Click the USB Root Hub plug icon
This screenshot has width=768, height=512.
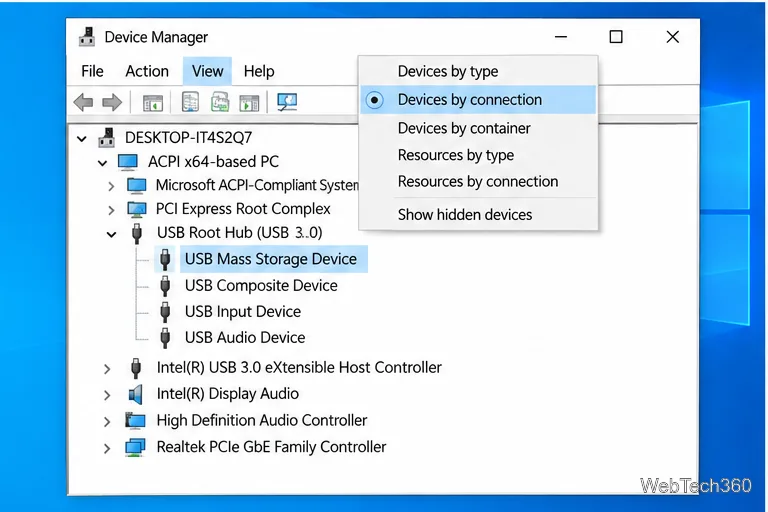point(137,233)
